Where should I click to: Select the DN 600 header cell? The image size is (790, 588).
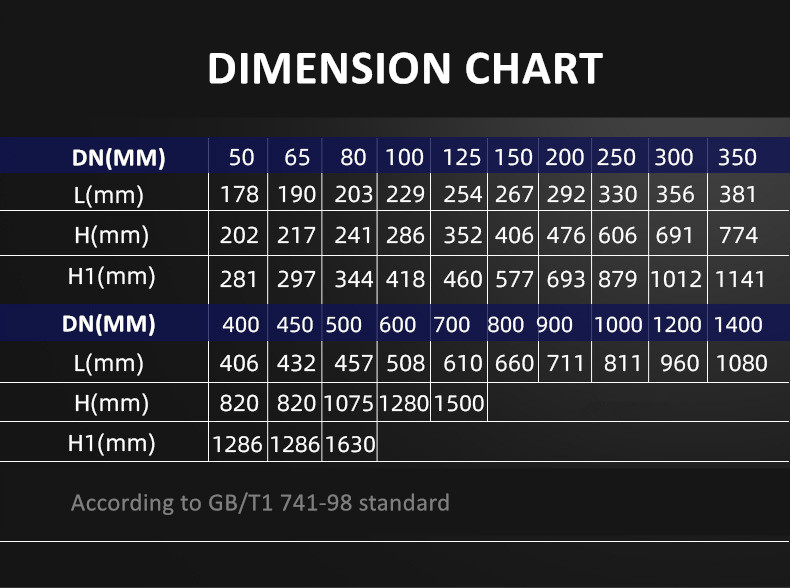398,324
